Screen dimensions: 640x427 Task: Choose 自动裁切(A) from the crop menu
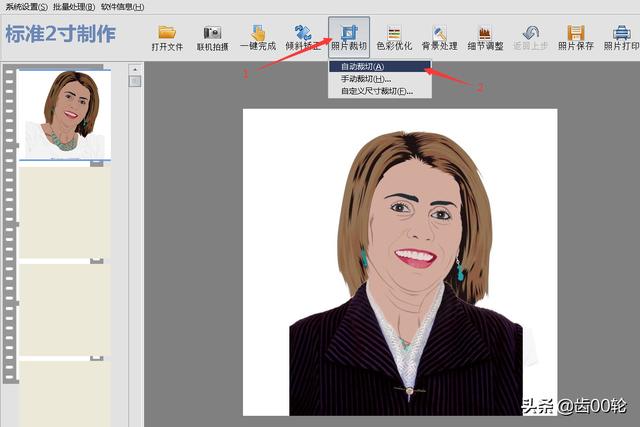[362, 67]
